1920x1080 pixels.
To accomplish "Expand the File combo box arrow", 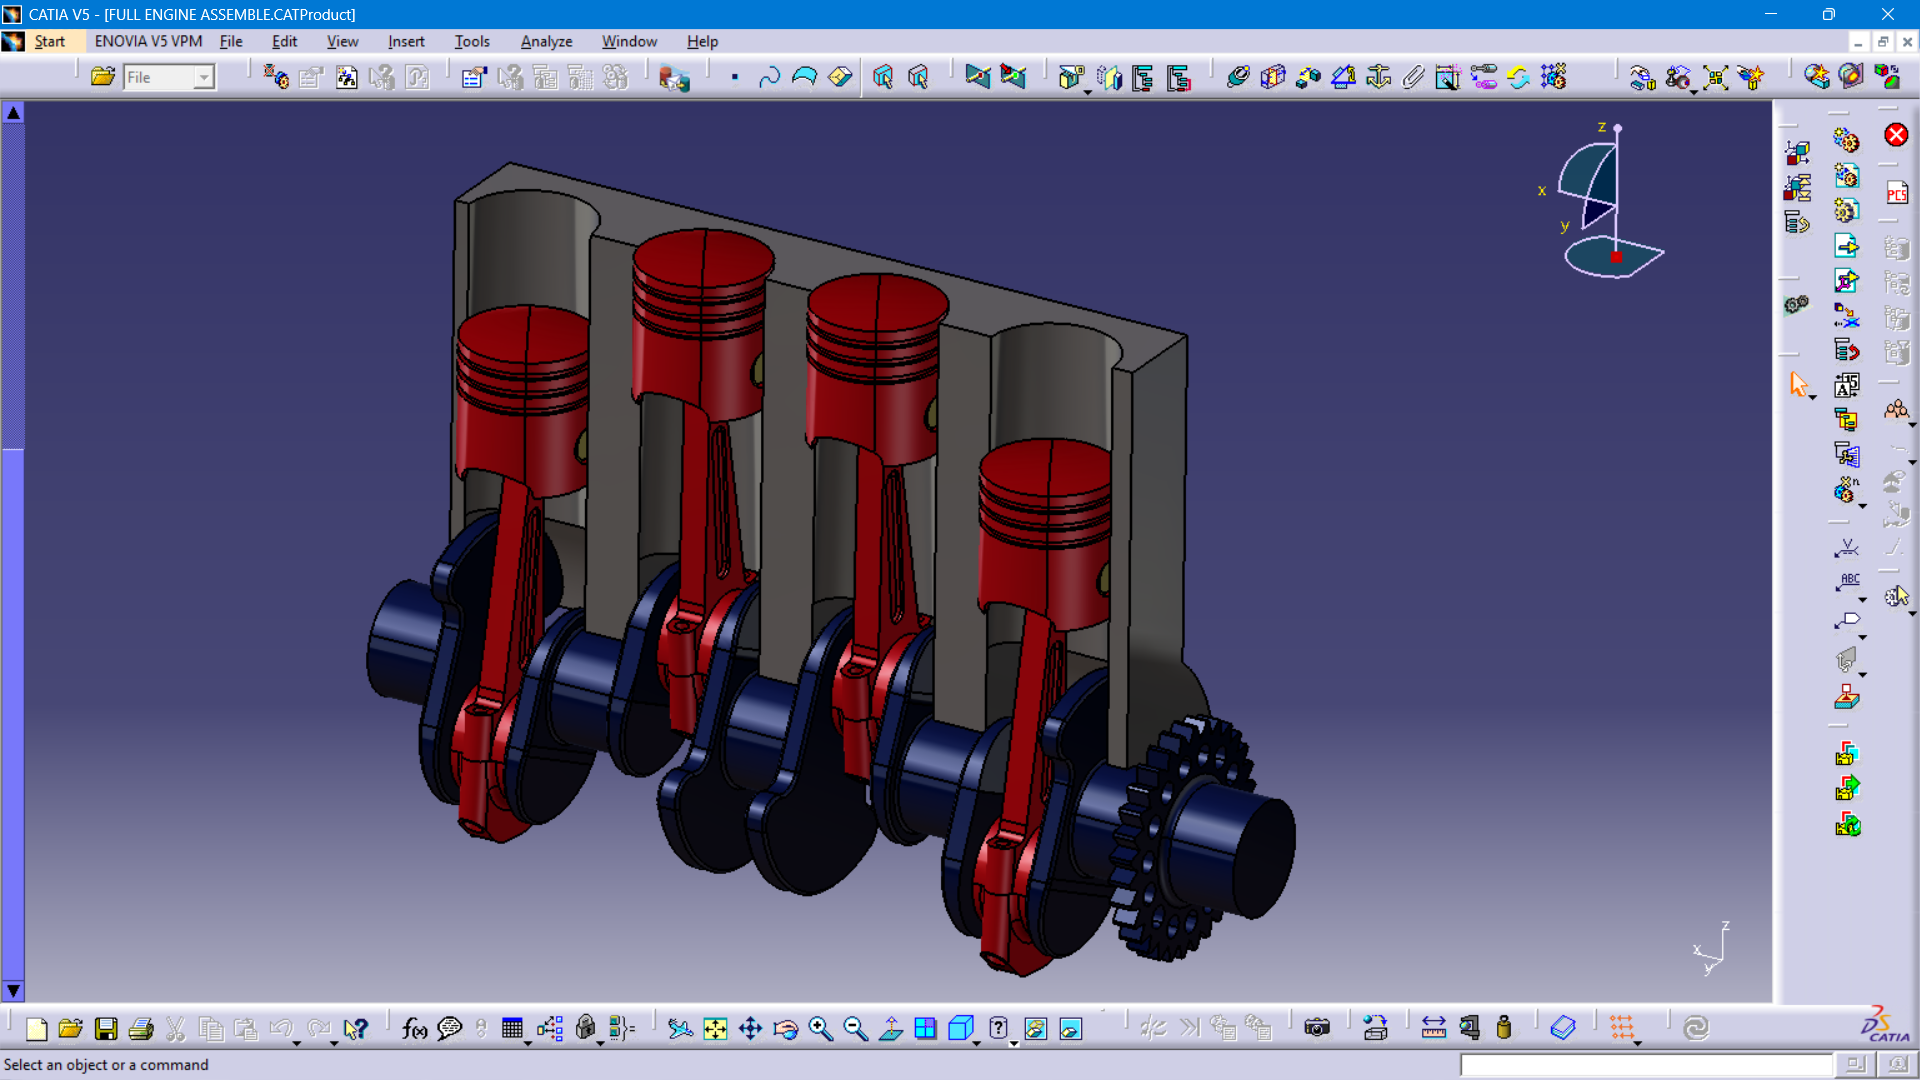I will point(204,77).
